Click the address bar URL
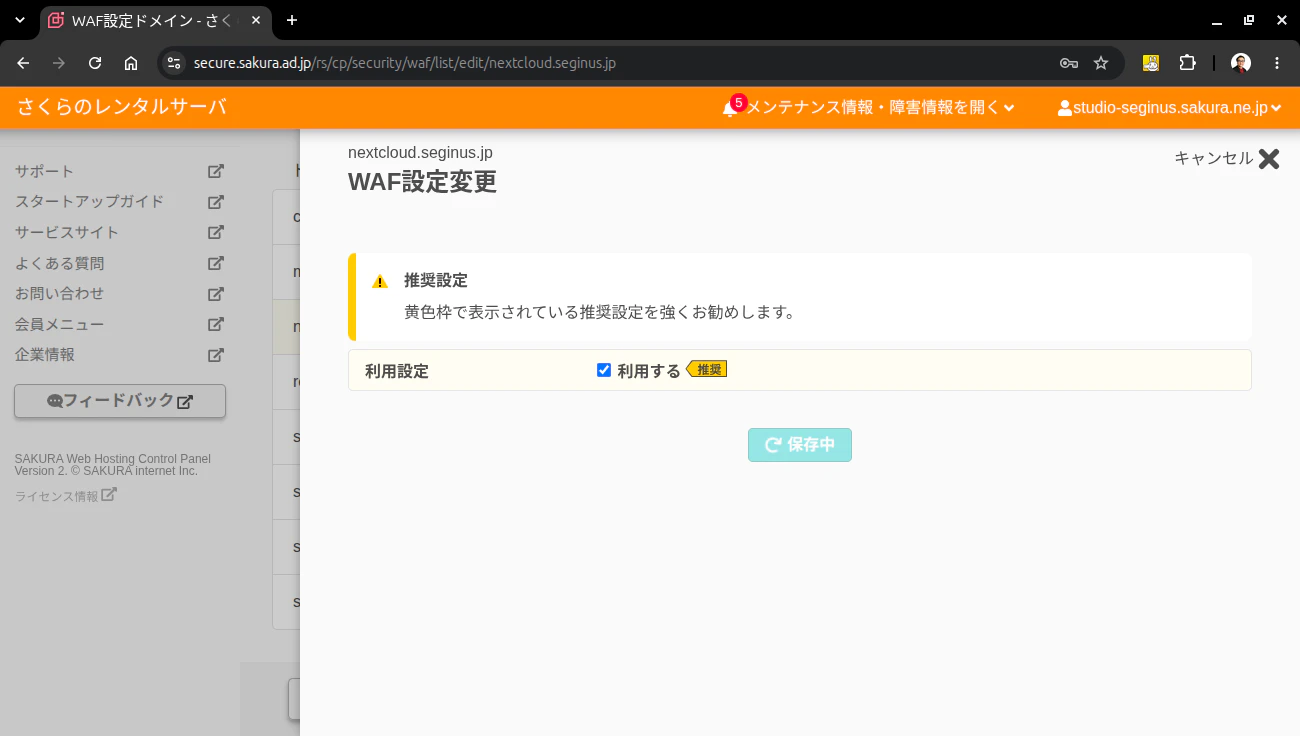 click(x=405, y=63)
